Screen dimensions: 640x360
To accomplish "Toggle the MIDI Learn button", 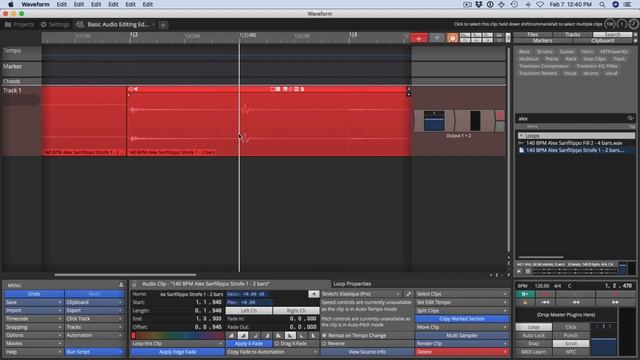I will [x=534, y=351].
